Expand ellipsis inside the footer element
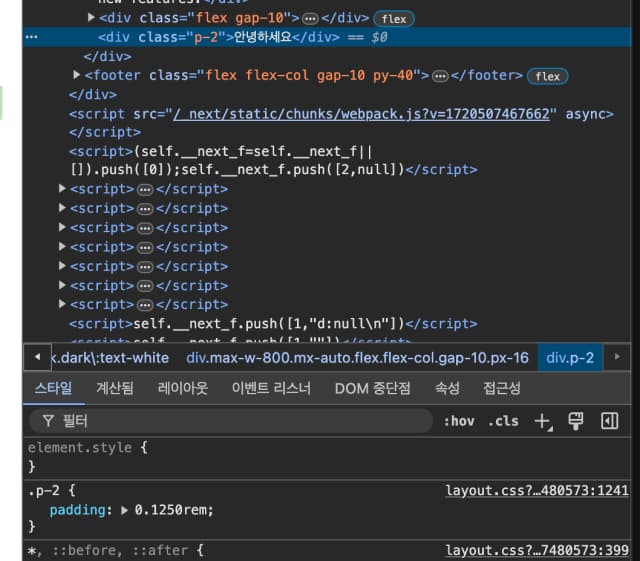This screenshot has width=640, height=561. click(x=440, y=76)
